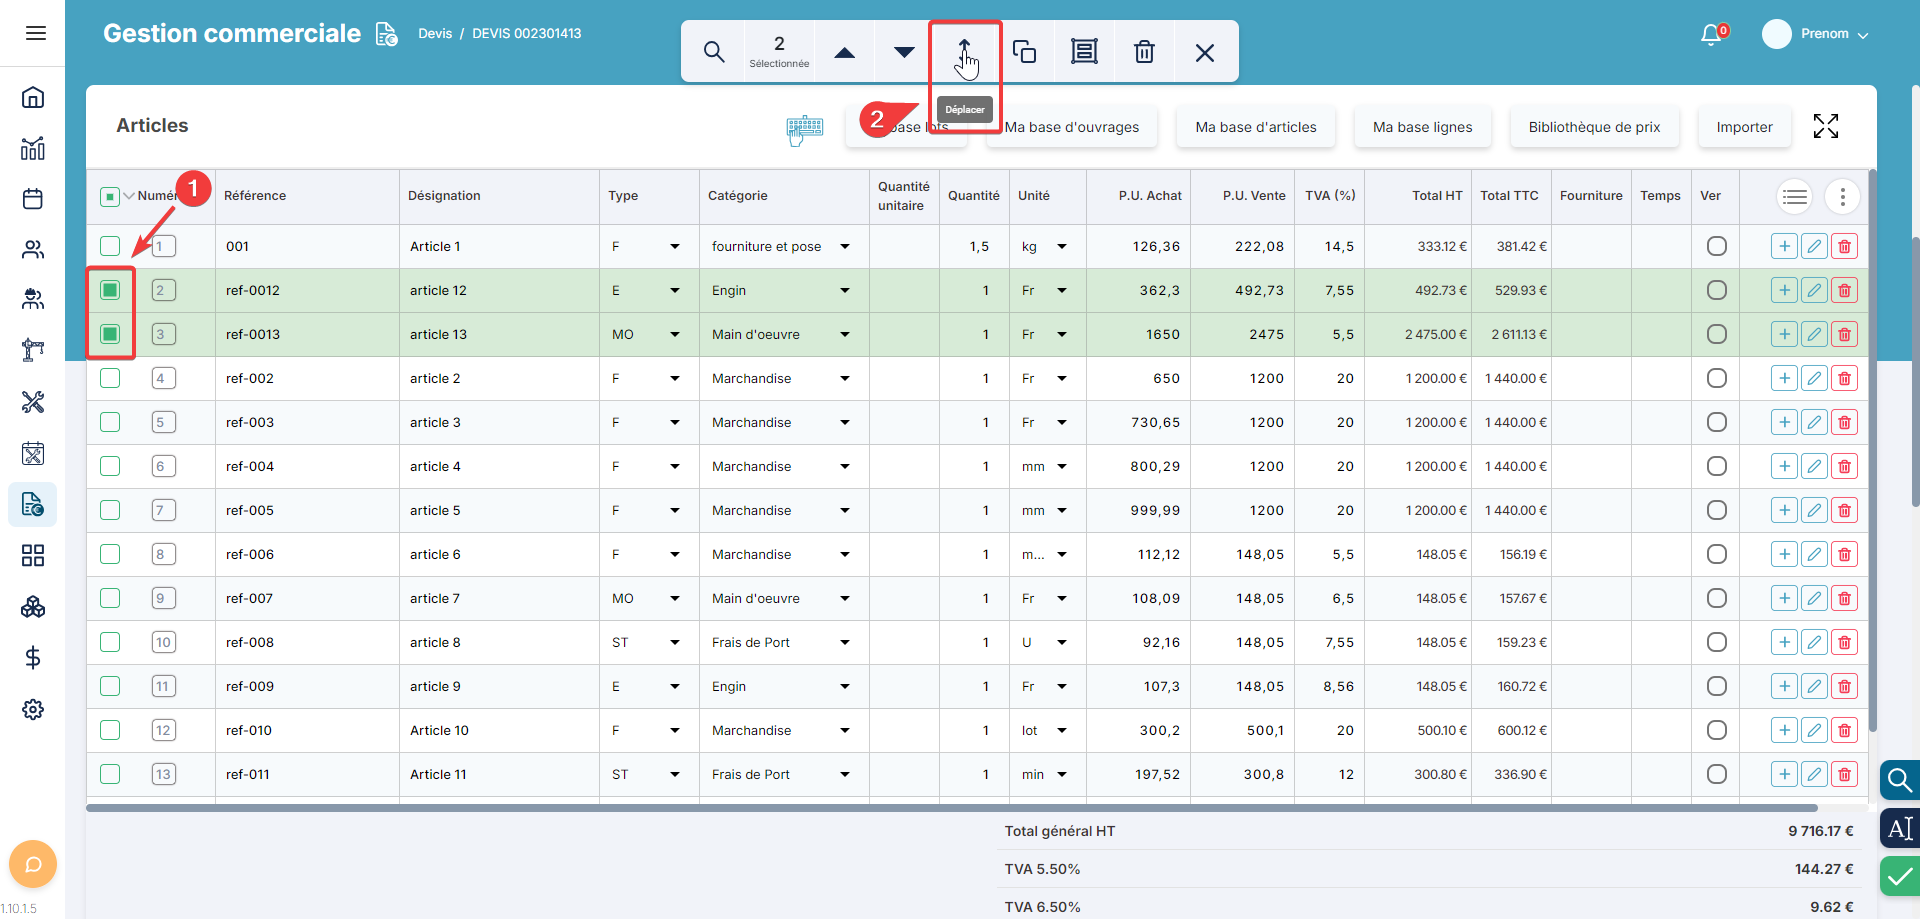Click the Importer button

pyautogui.click(x=1744, y=127)
